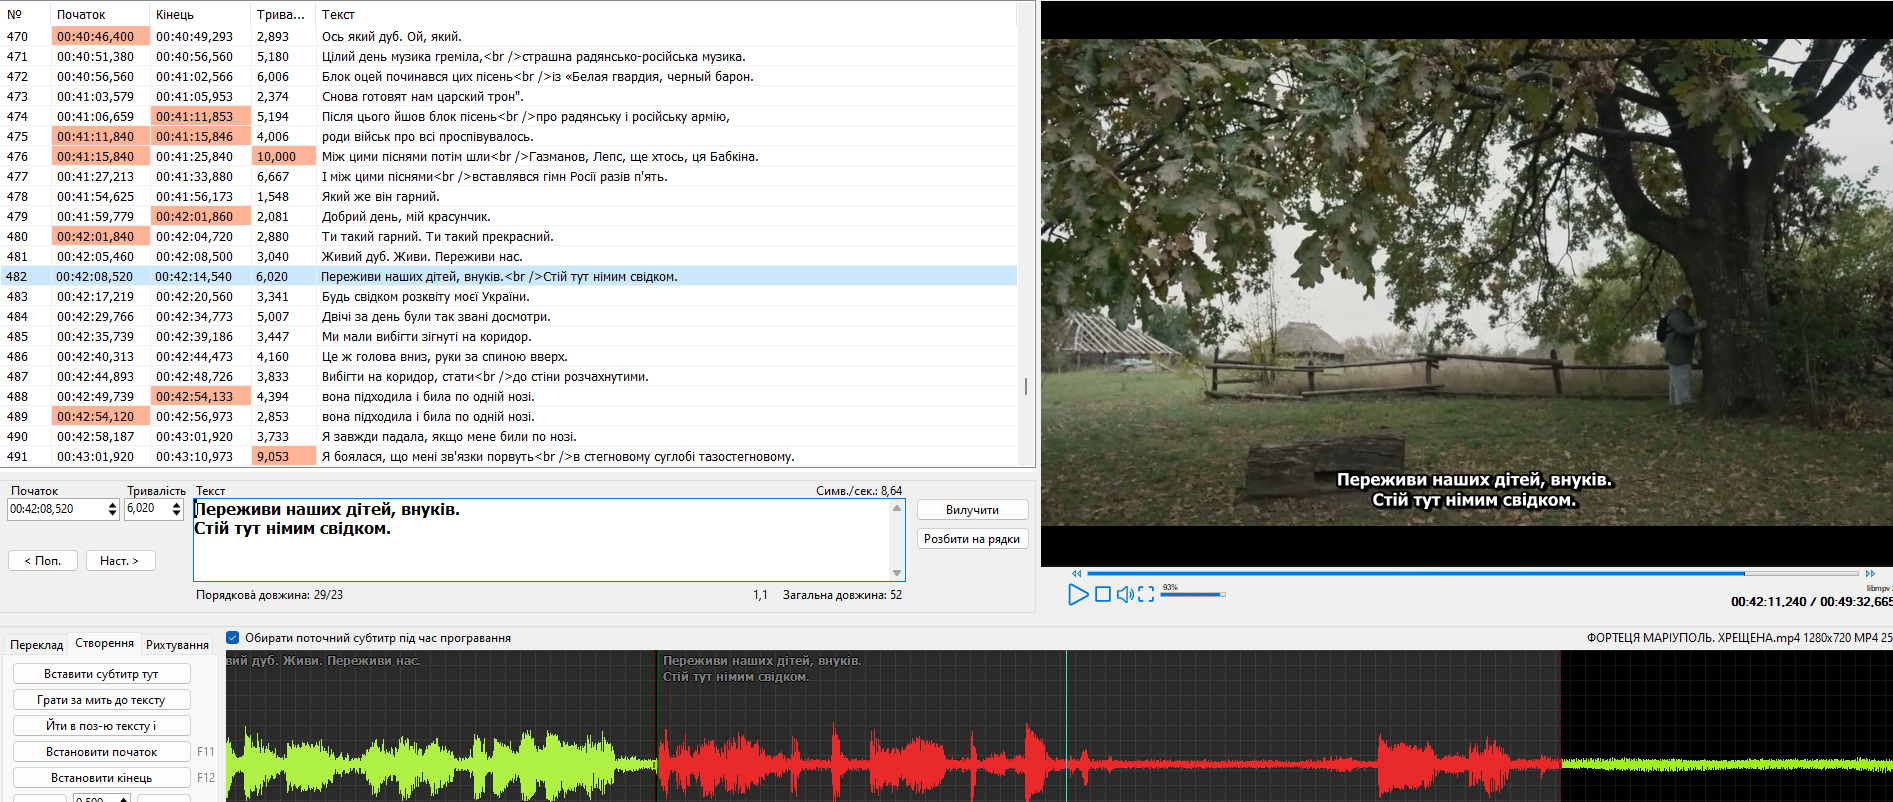Click 'Йти в поз-ю тексту і' button
Image resolution: width=1893 pixels, height=802 pixels.
tap(101, 726)
